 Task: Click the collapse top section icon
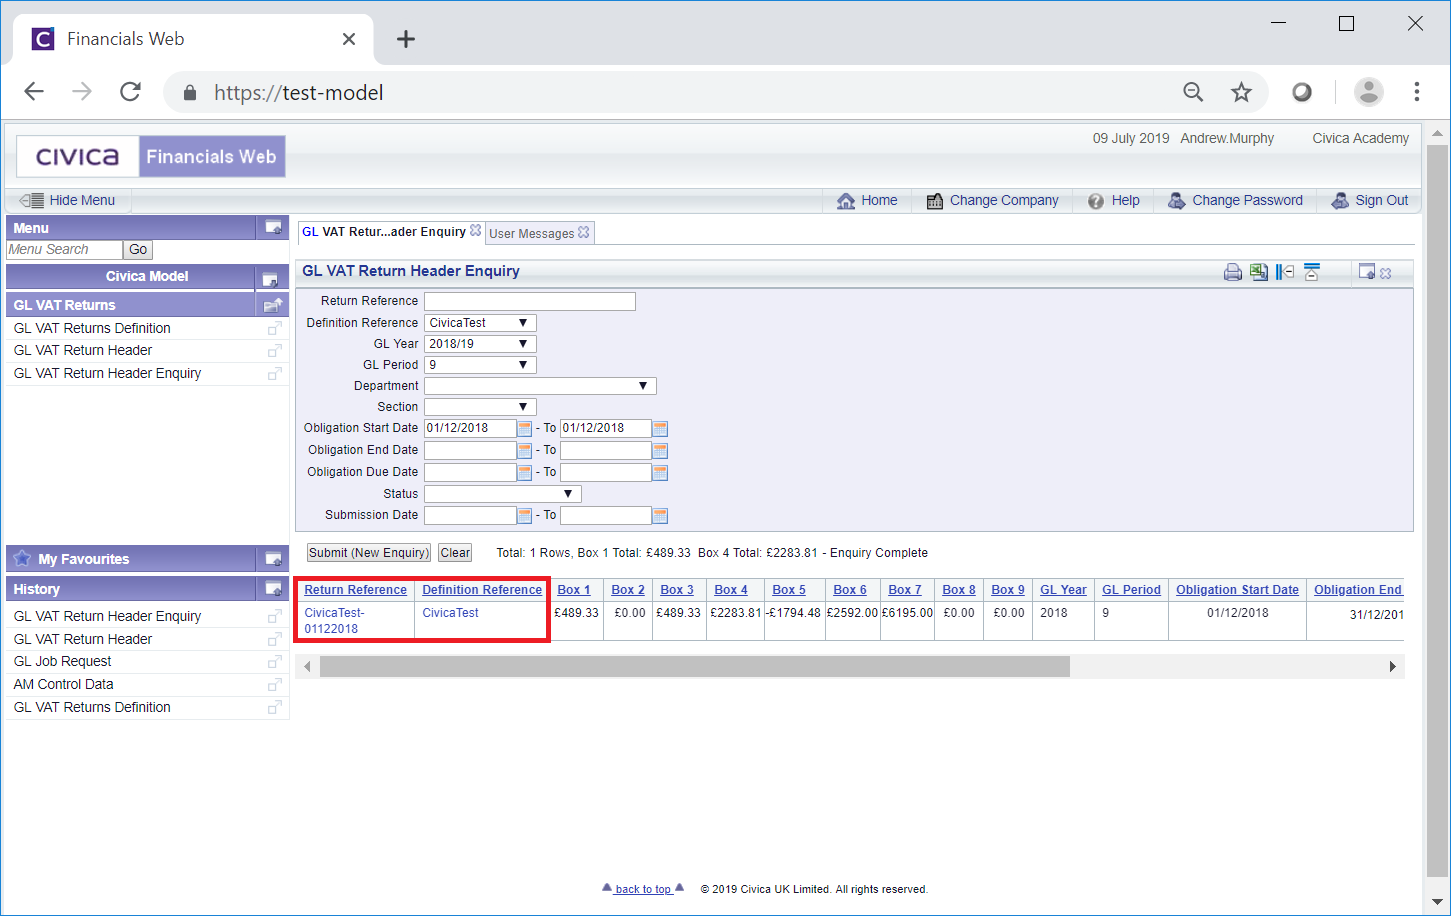[x=1312, y=272]
